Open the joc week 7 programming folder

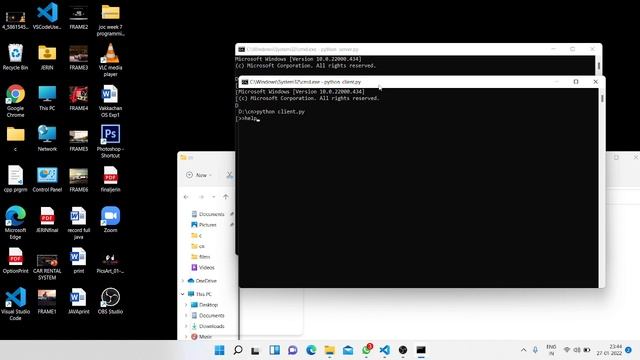pos(110,19)
